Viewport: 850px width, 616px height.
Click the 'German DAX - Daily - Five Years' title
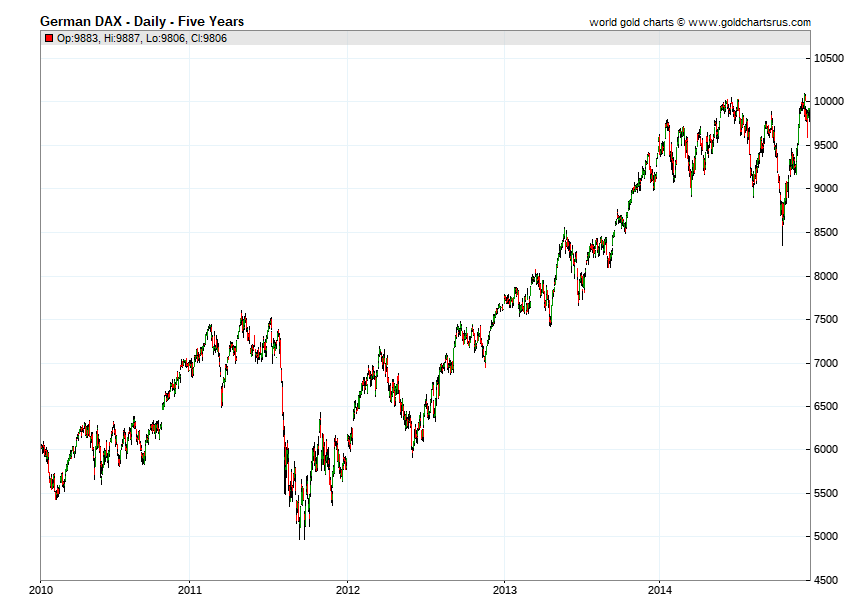click(142, 22)
